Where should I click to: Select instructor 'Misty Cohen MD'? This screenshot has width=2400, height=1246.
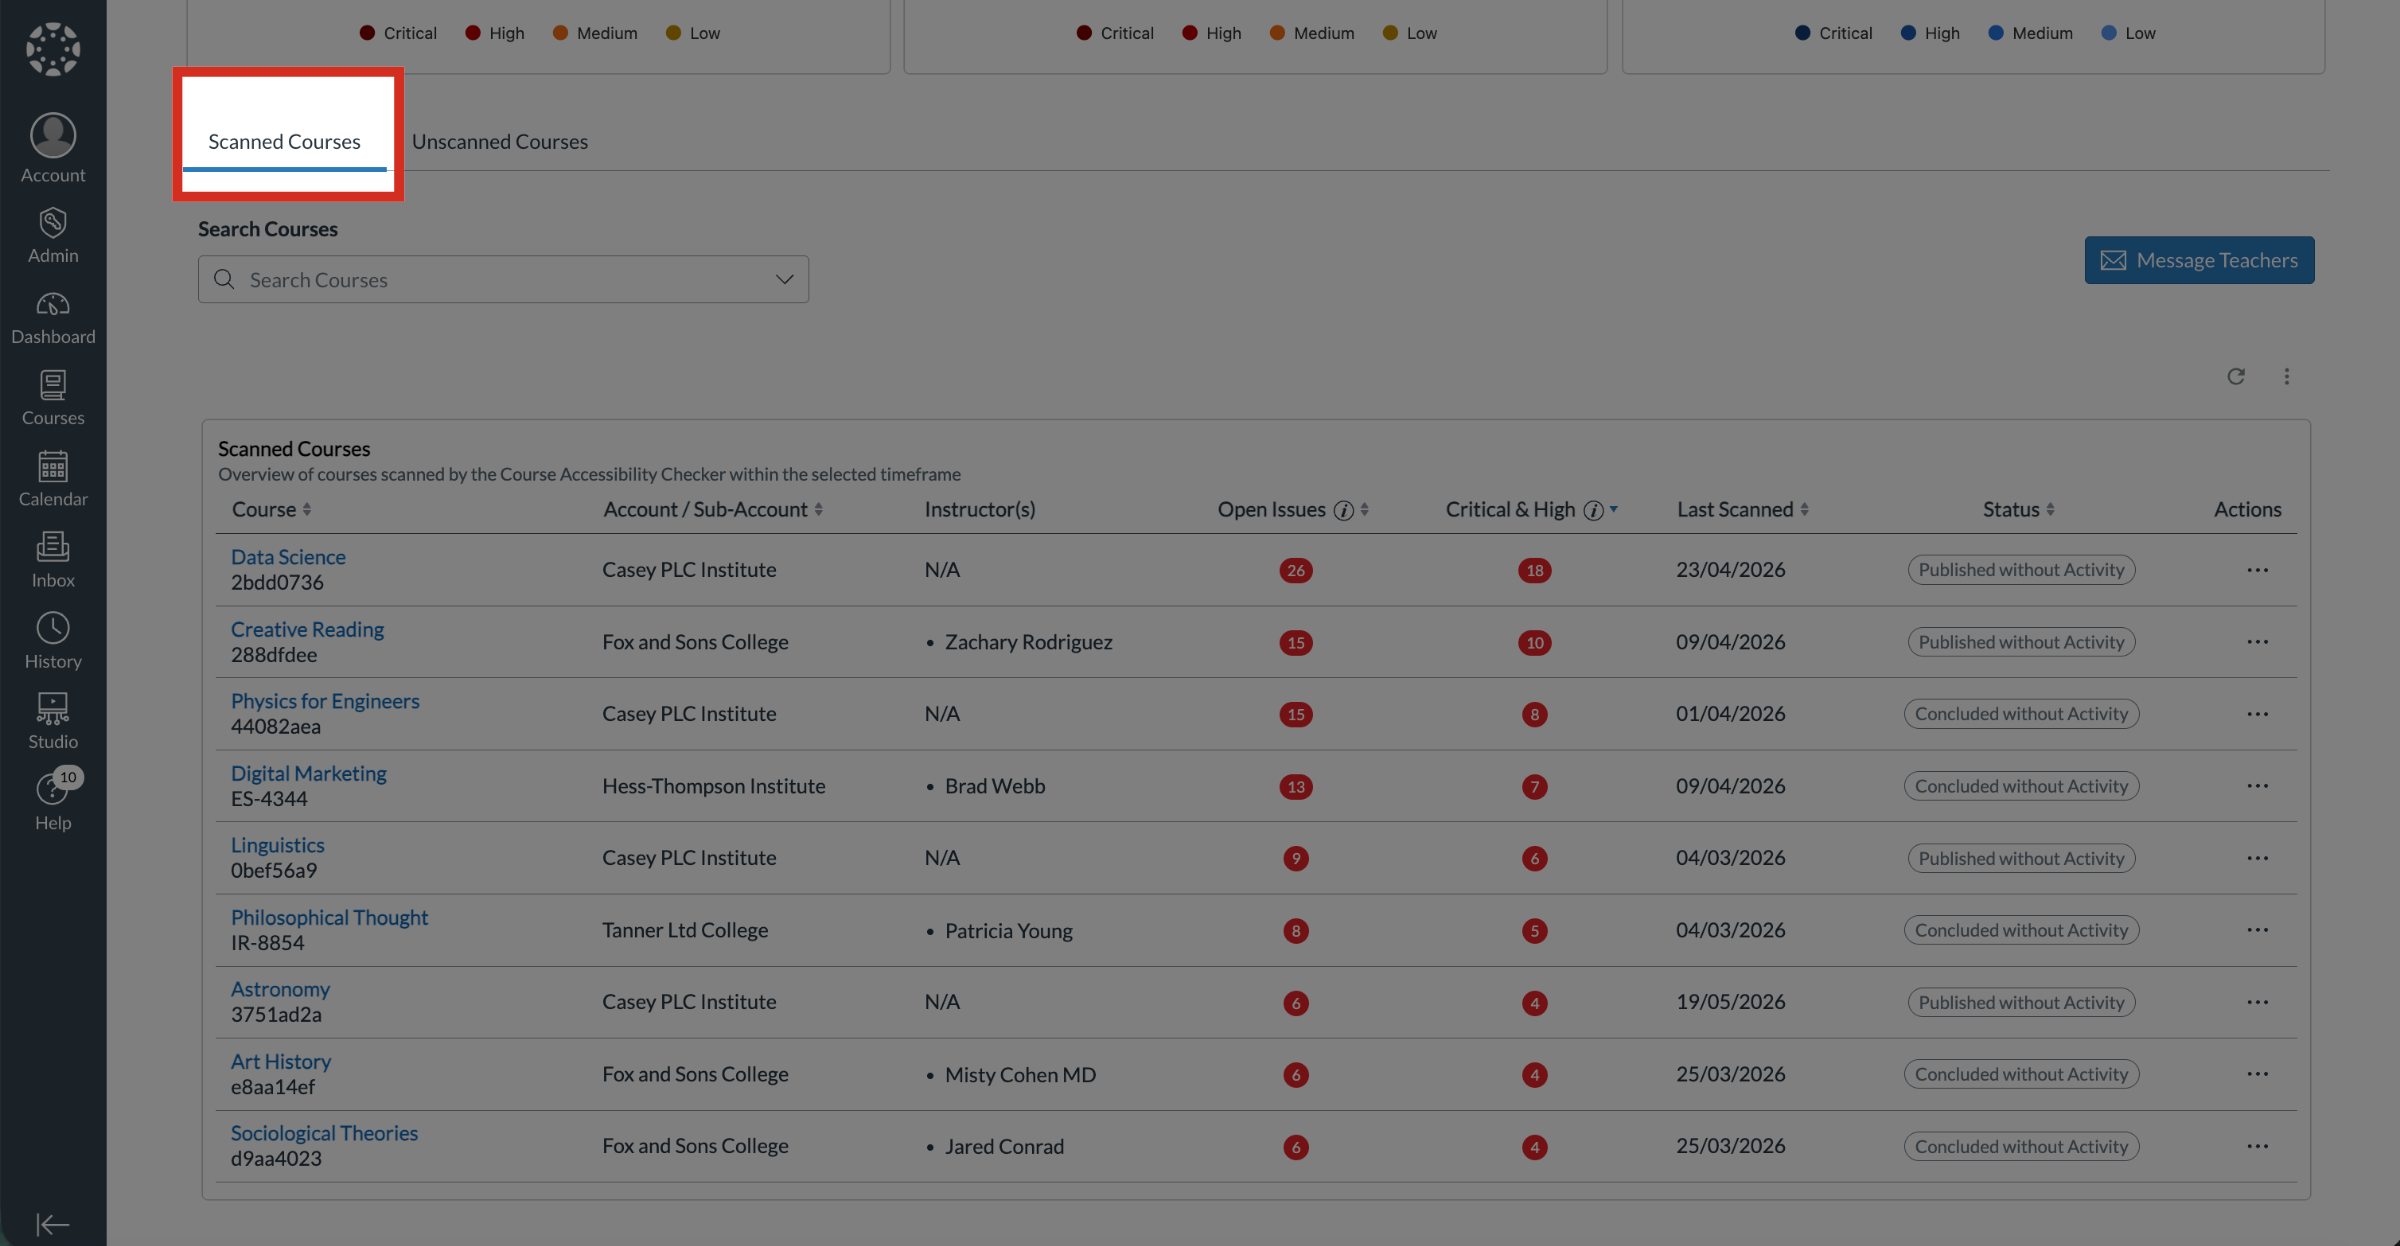click(x=1020, y=1074)
